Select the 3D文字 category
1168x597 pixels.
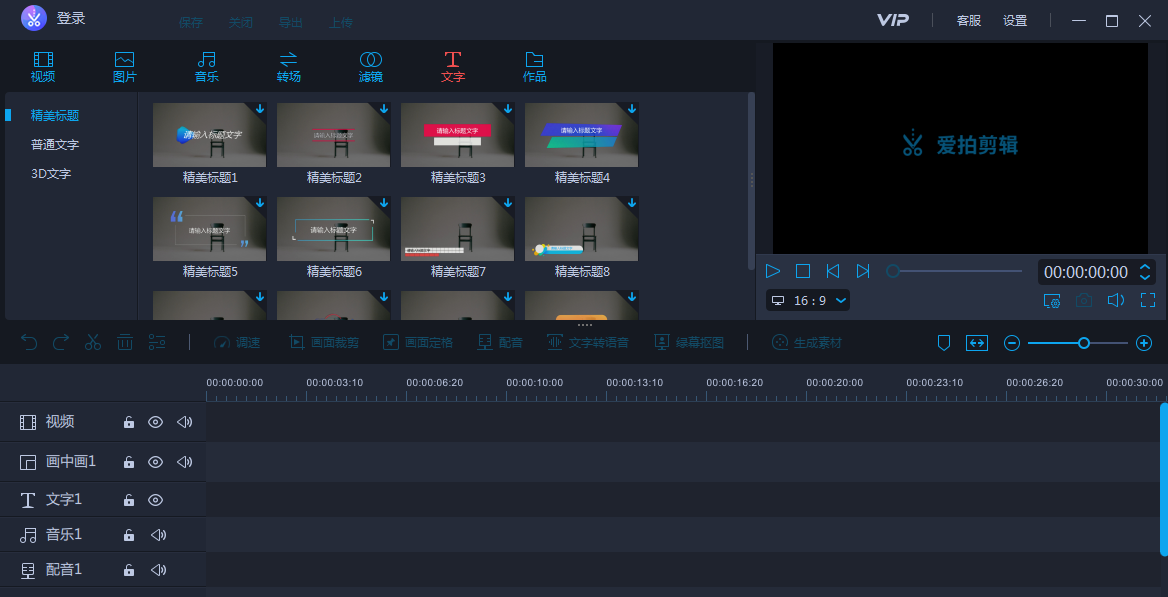(x=51, y=174)
